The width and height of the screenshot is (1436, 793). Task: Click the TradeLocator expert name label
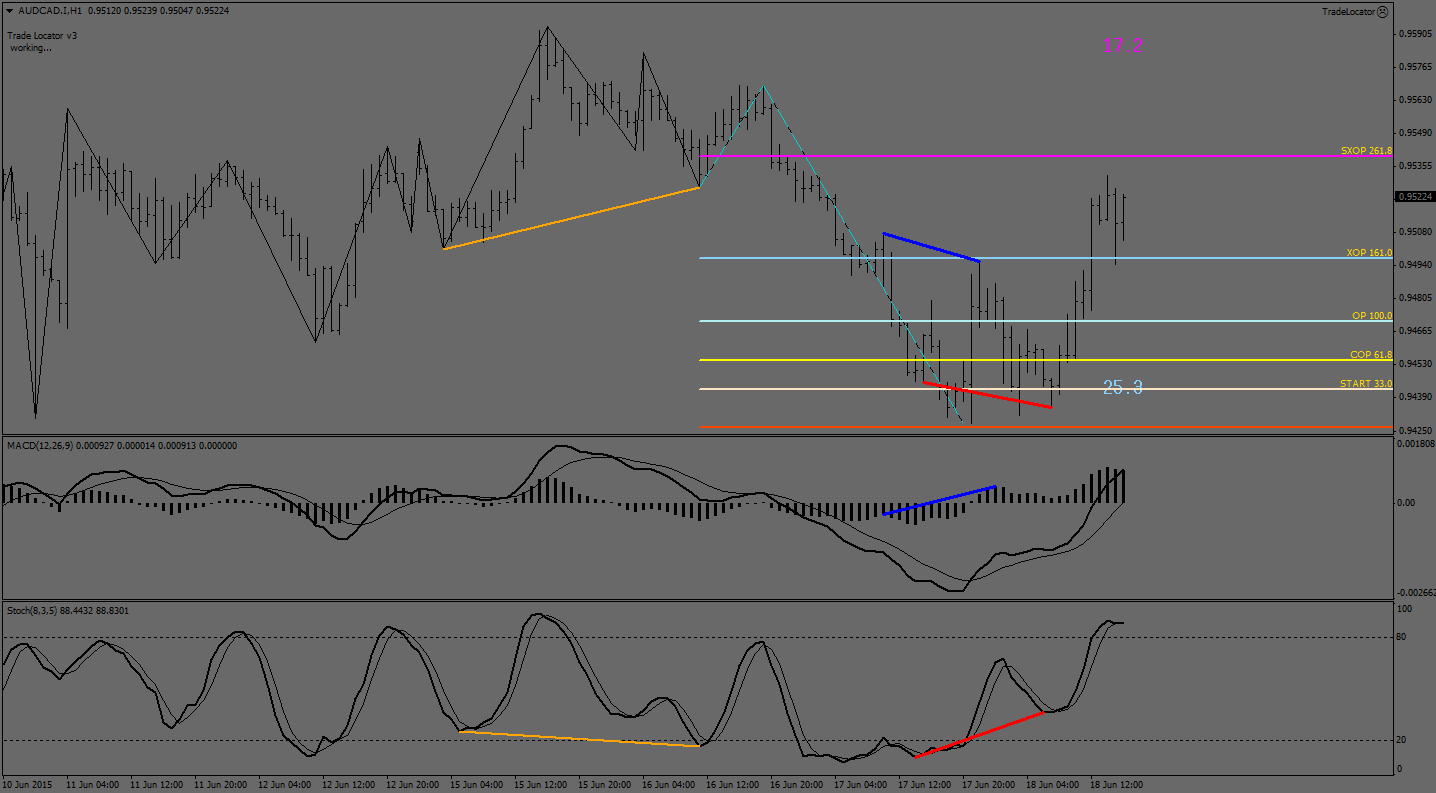coord(1347,12)
